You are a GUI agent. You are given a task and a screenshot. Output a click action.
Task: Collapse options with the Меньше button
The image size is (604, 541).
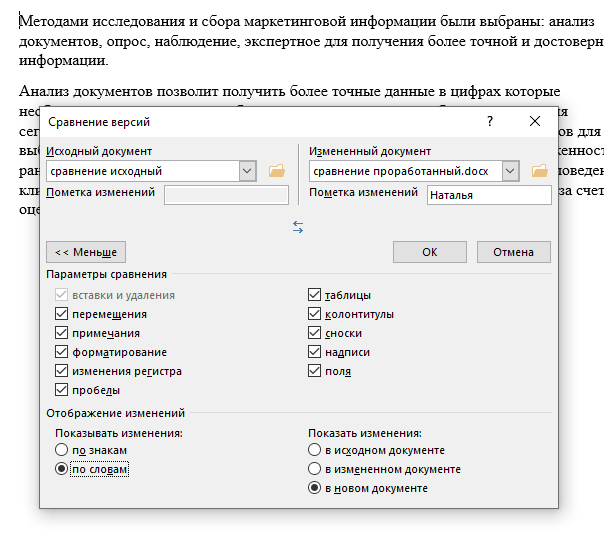[86, 252]
